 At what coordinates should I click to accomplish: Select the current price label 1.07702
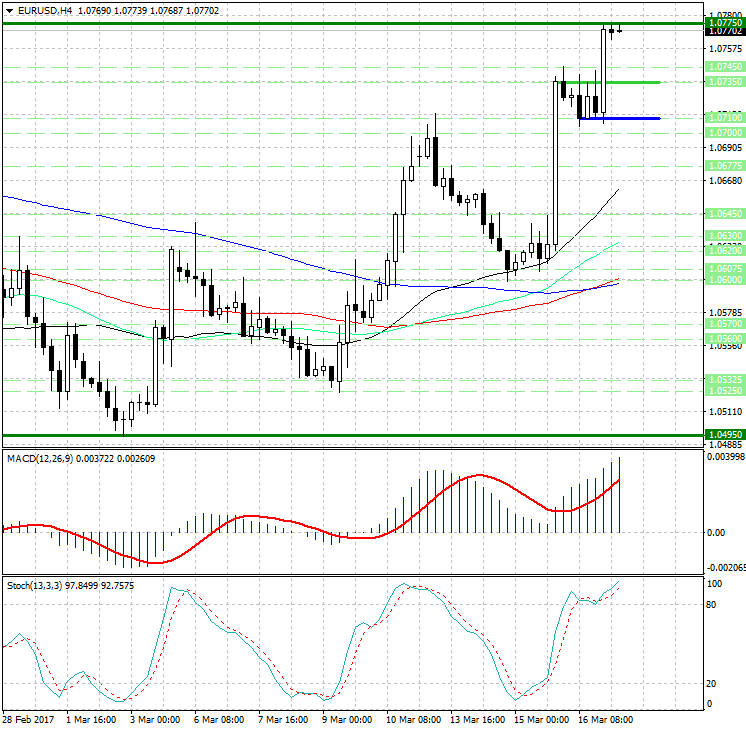(x=725, y=31)
